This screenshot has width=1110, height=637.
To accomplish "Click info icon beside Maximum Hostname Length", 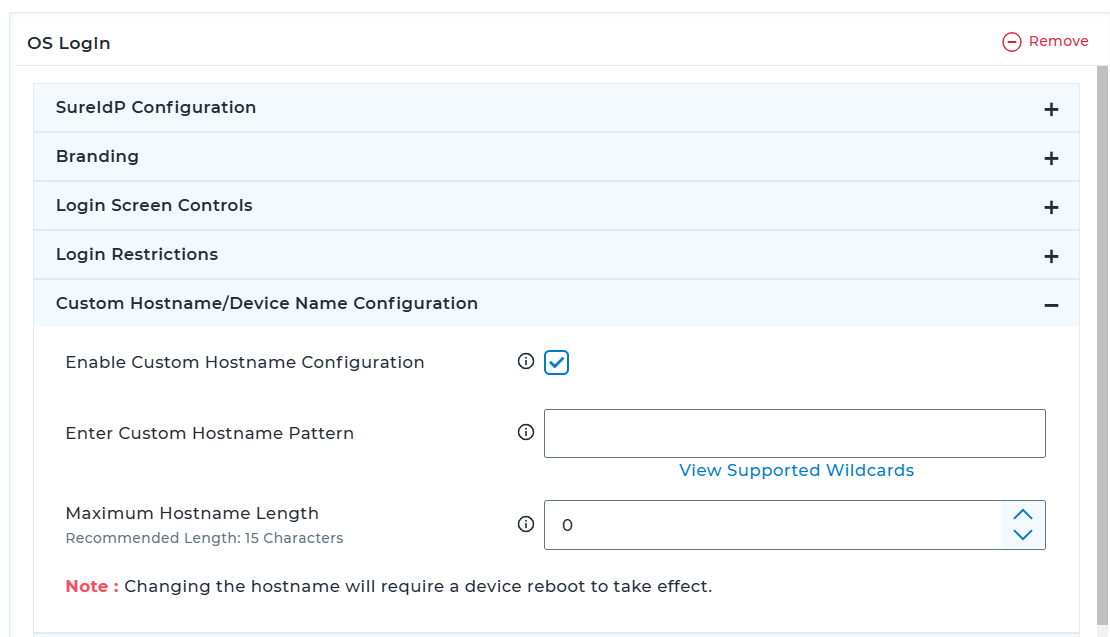I will [526, 524].
